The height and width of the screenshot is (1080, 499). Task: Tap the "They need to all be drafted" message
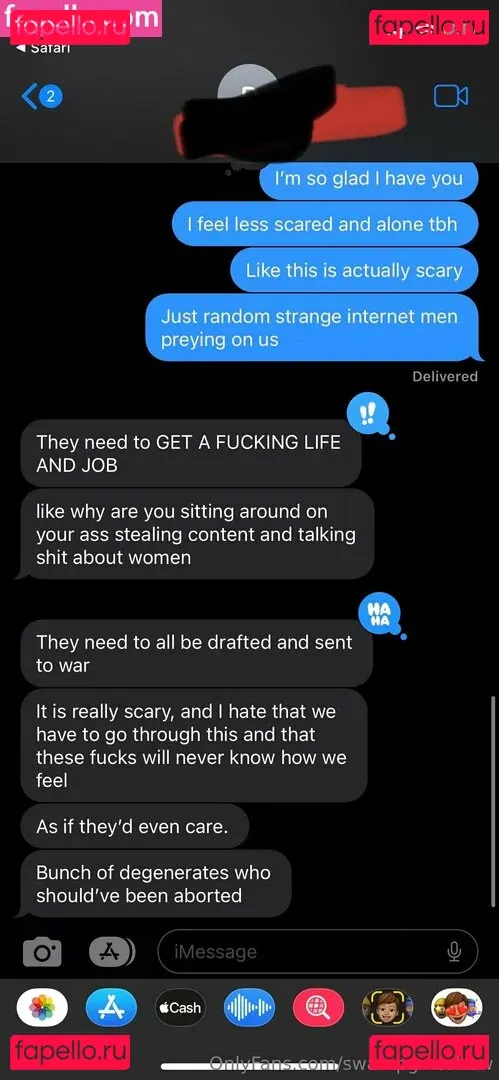(x=195, y=654)
